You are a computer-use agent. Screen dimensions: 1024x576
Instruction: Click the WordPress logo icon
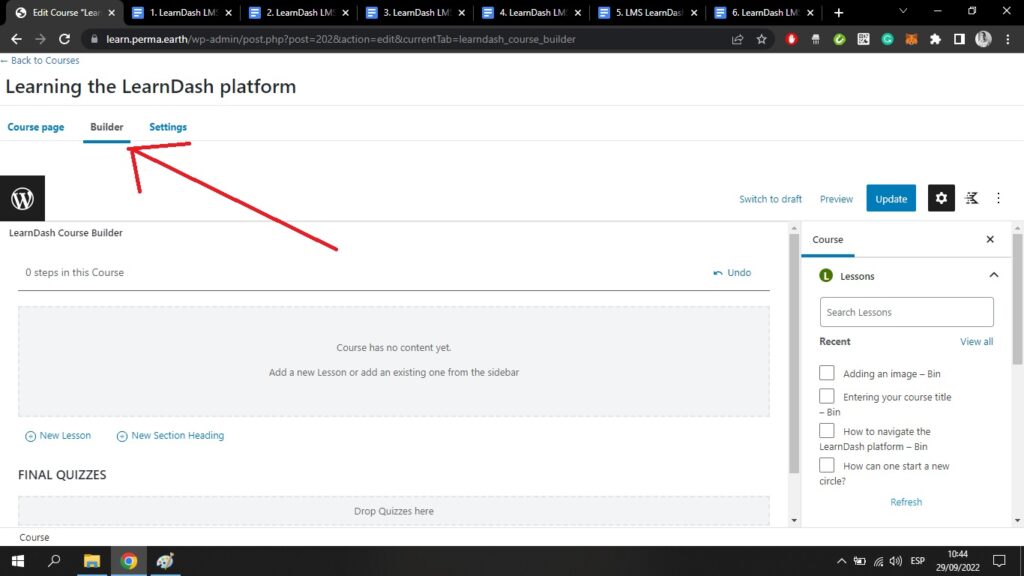22,198
